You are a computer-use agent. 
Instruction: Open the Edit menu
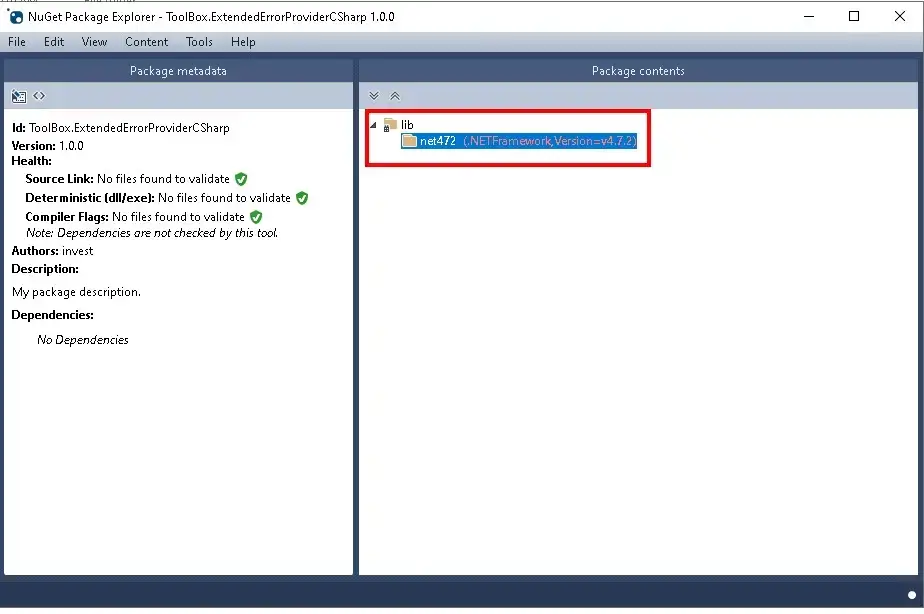pyautogui.click(x=54, y=42)
